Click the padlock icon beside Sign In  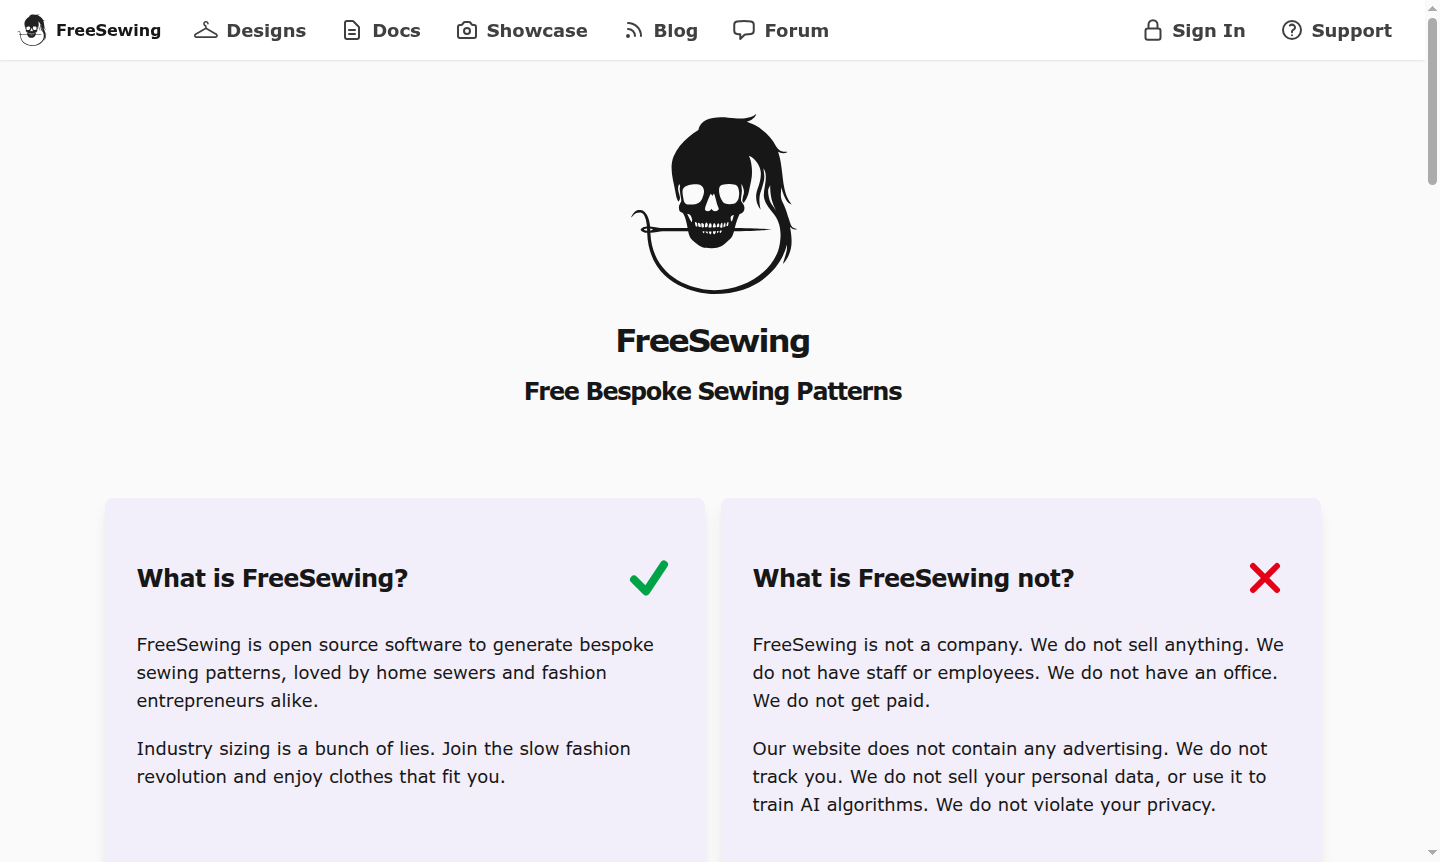coord(1153,30)
